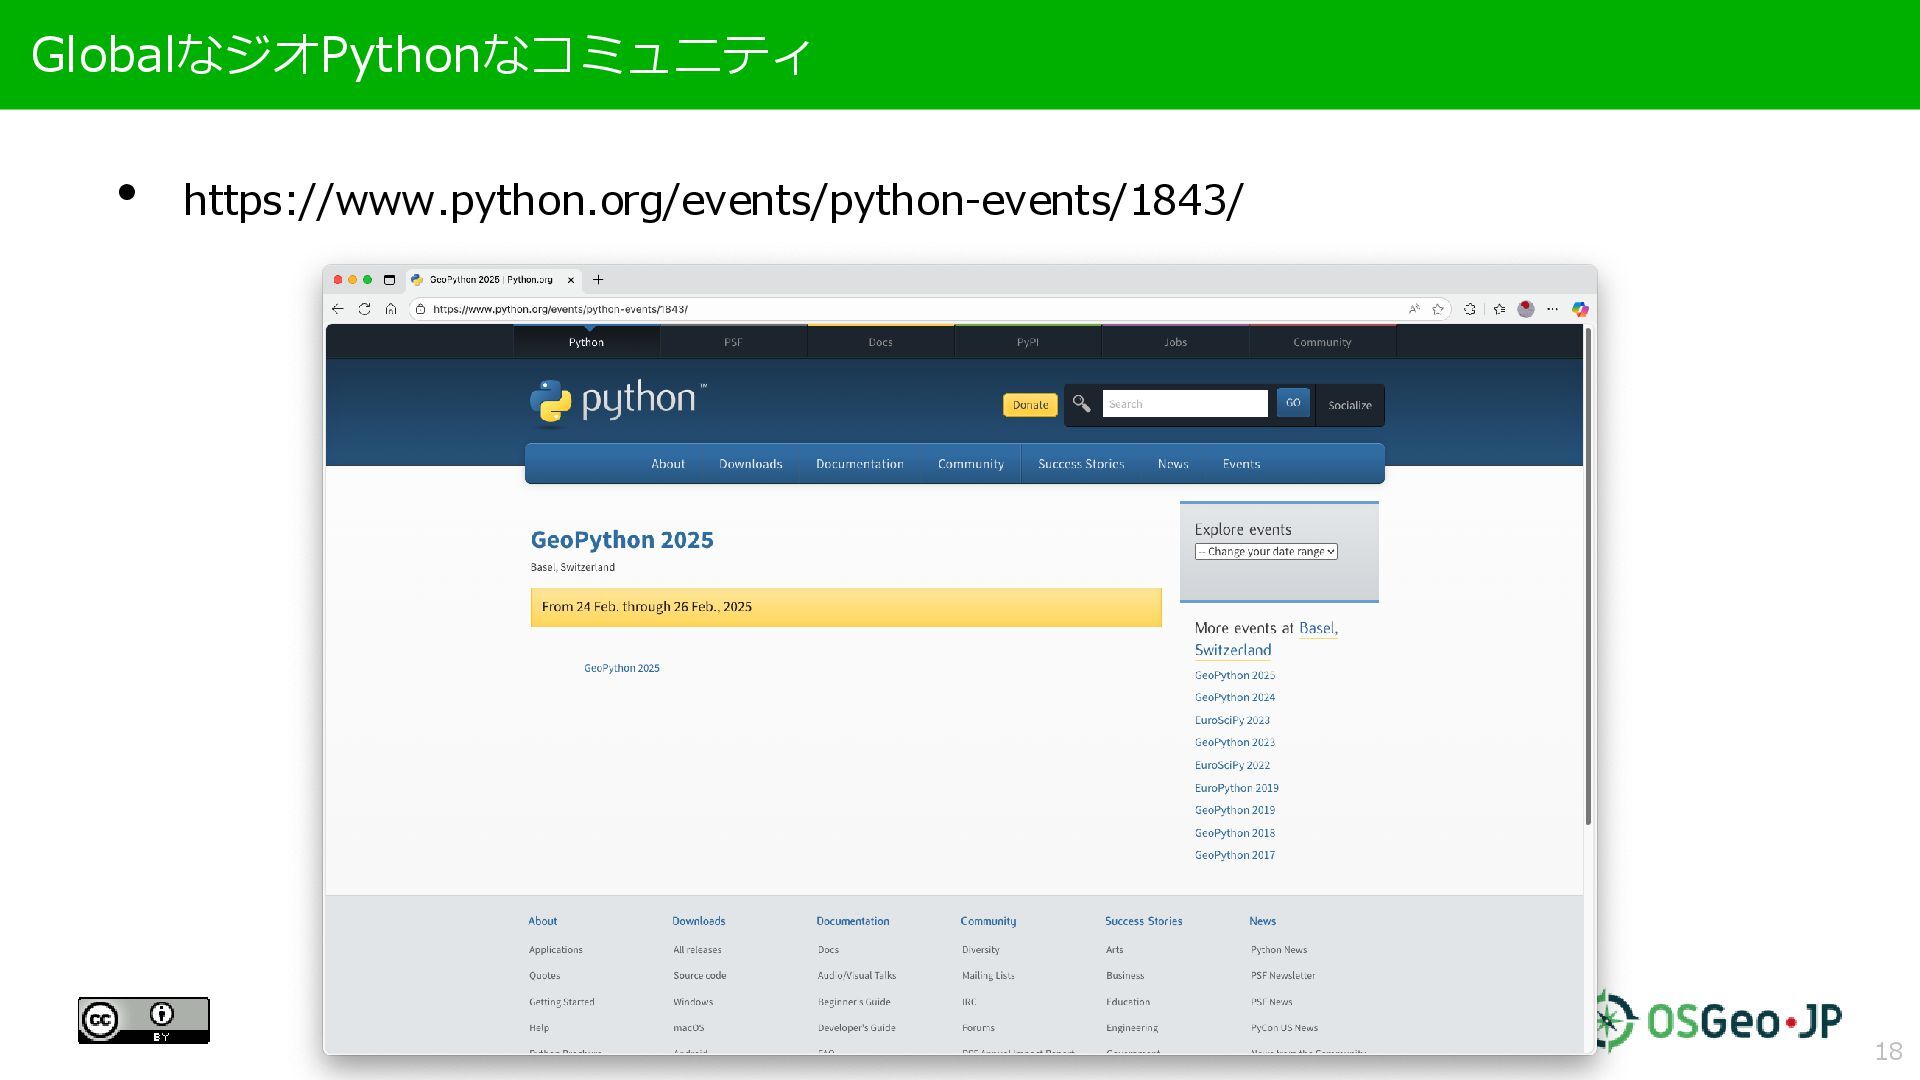This screenshot has width=1920, height=1080.
Task: Switch to the Docs top tab
Action: coord(880,342)
